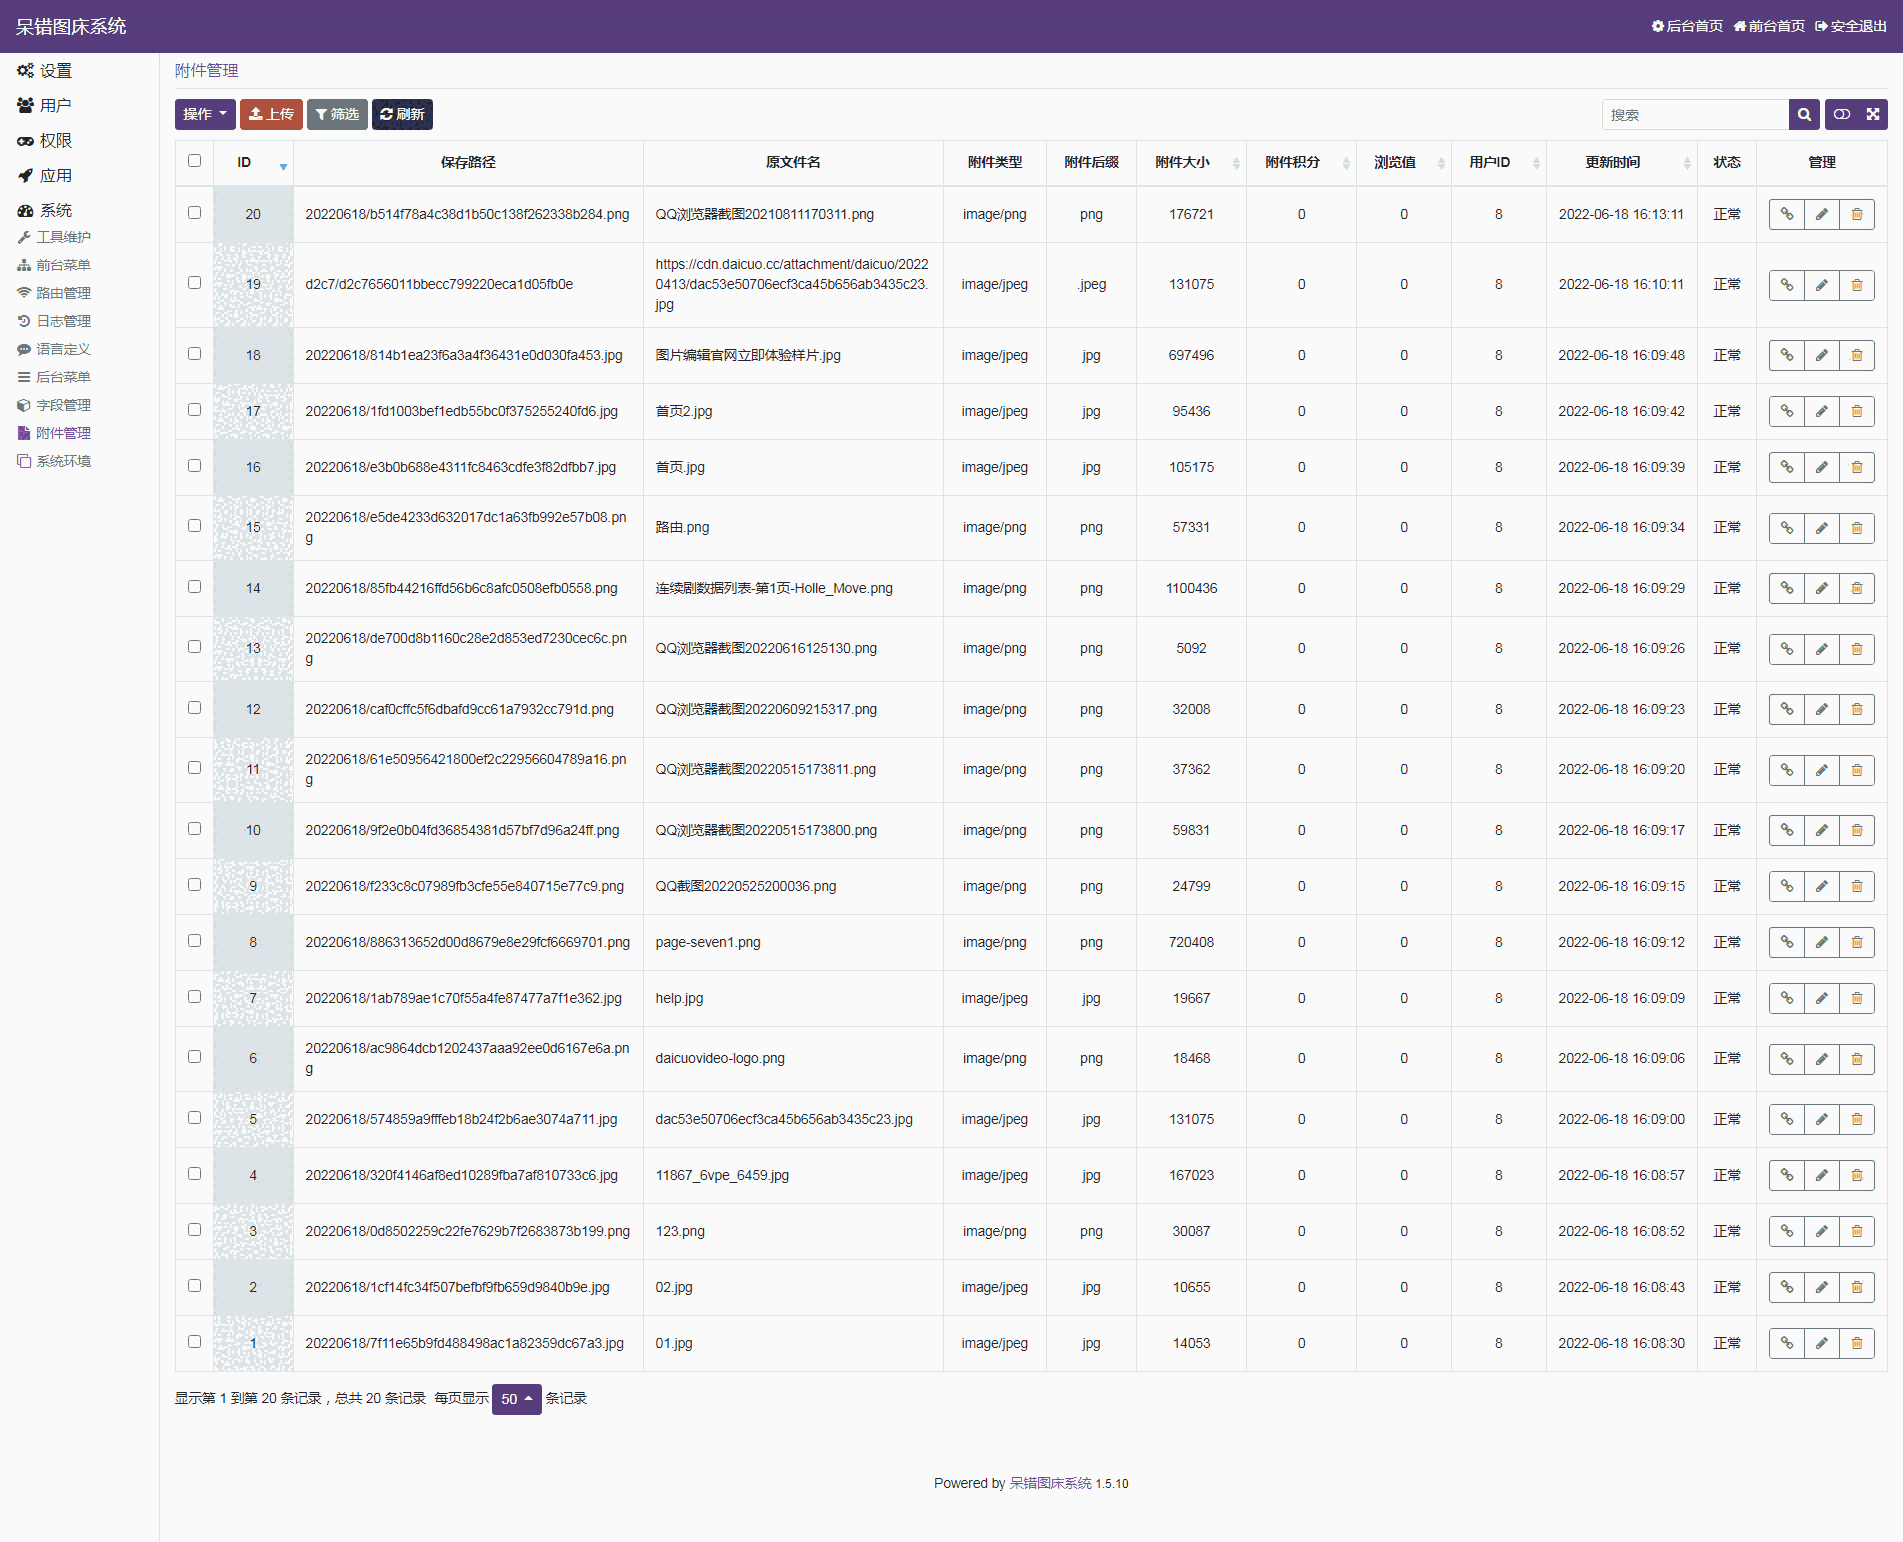Delete the 01.jpg attachment
The height and width of the screenshot is (1542, 1903).
coord(1857,1343)
